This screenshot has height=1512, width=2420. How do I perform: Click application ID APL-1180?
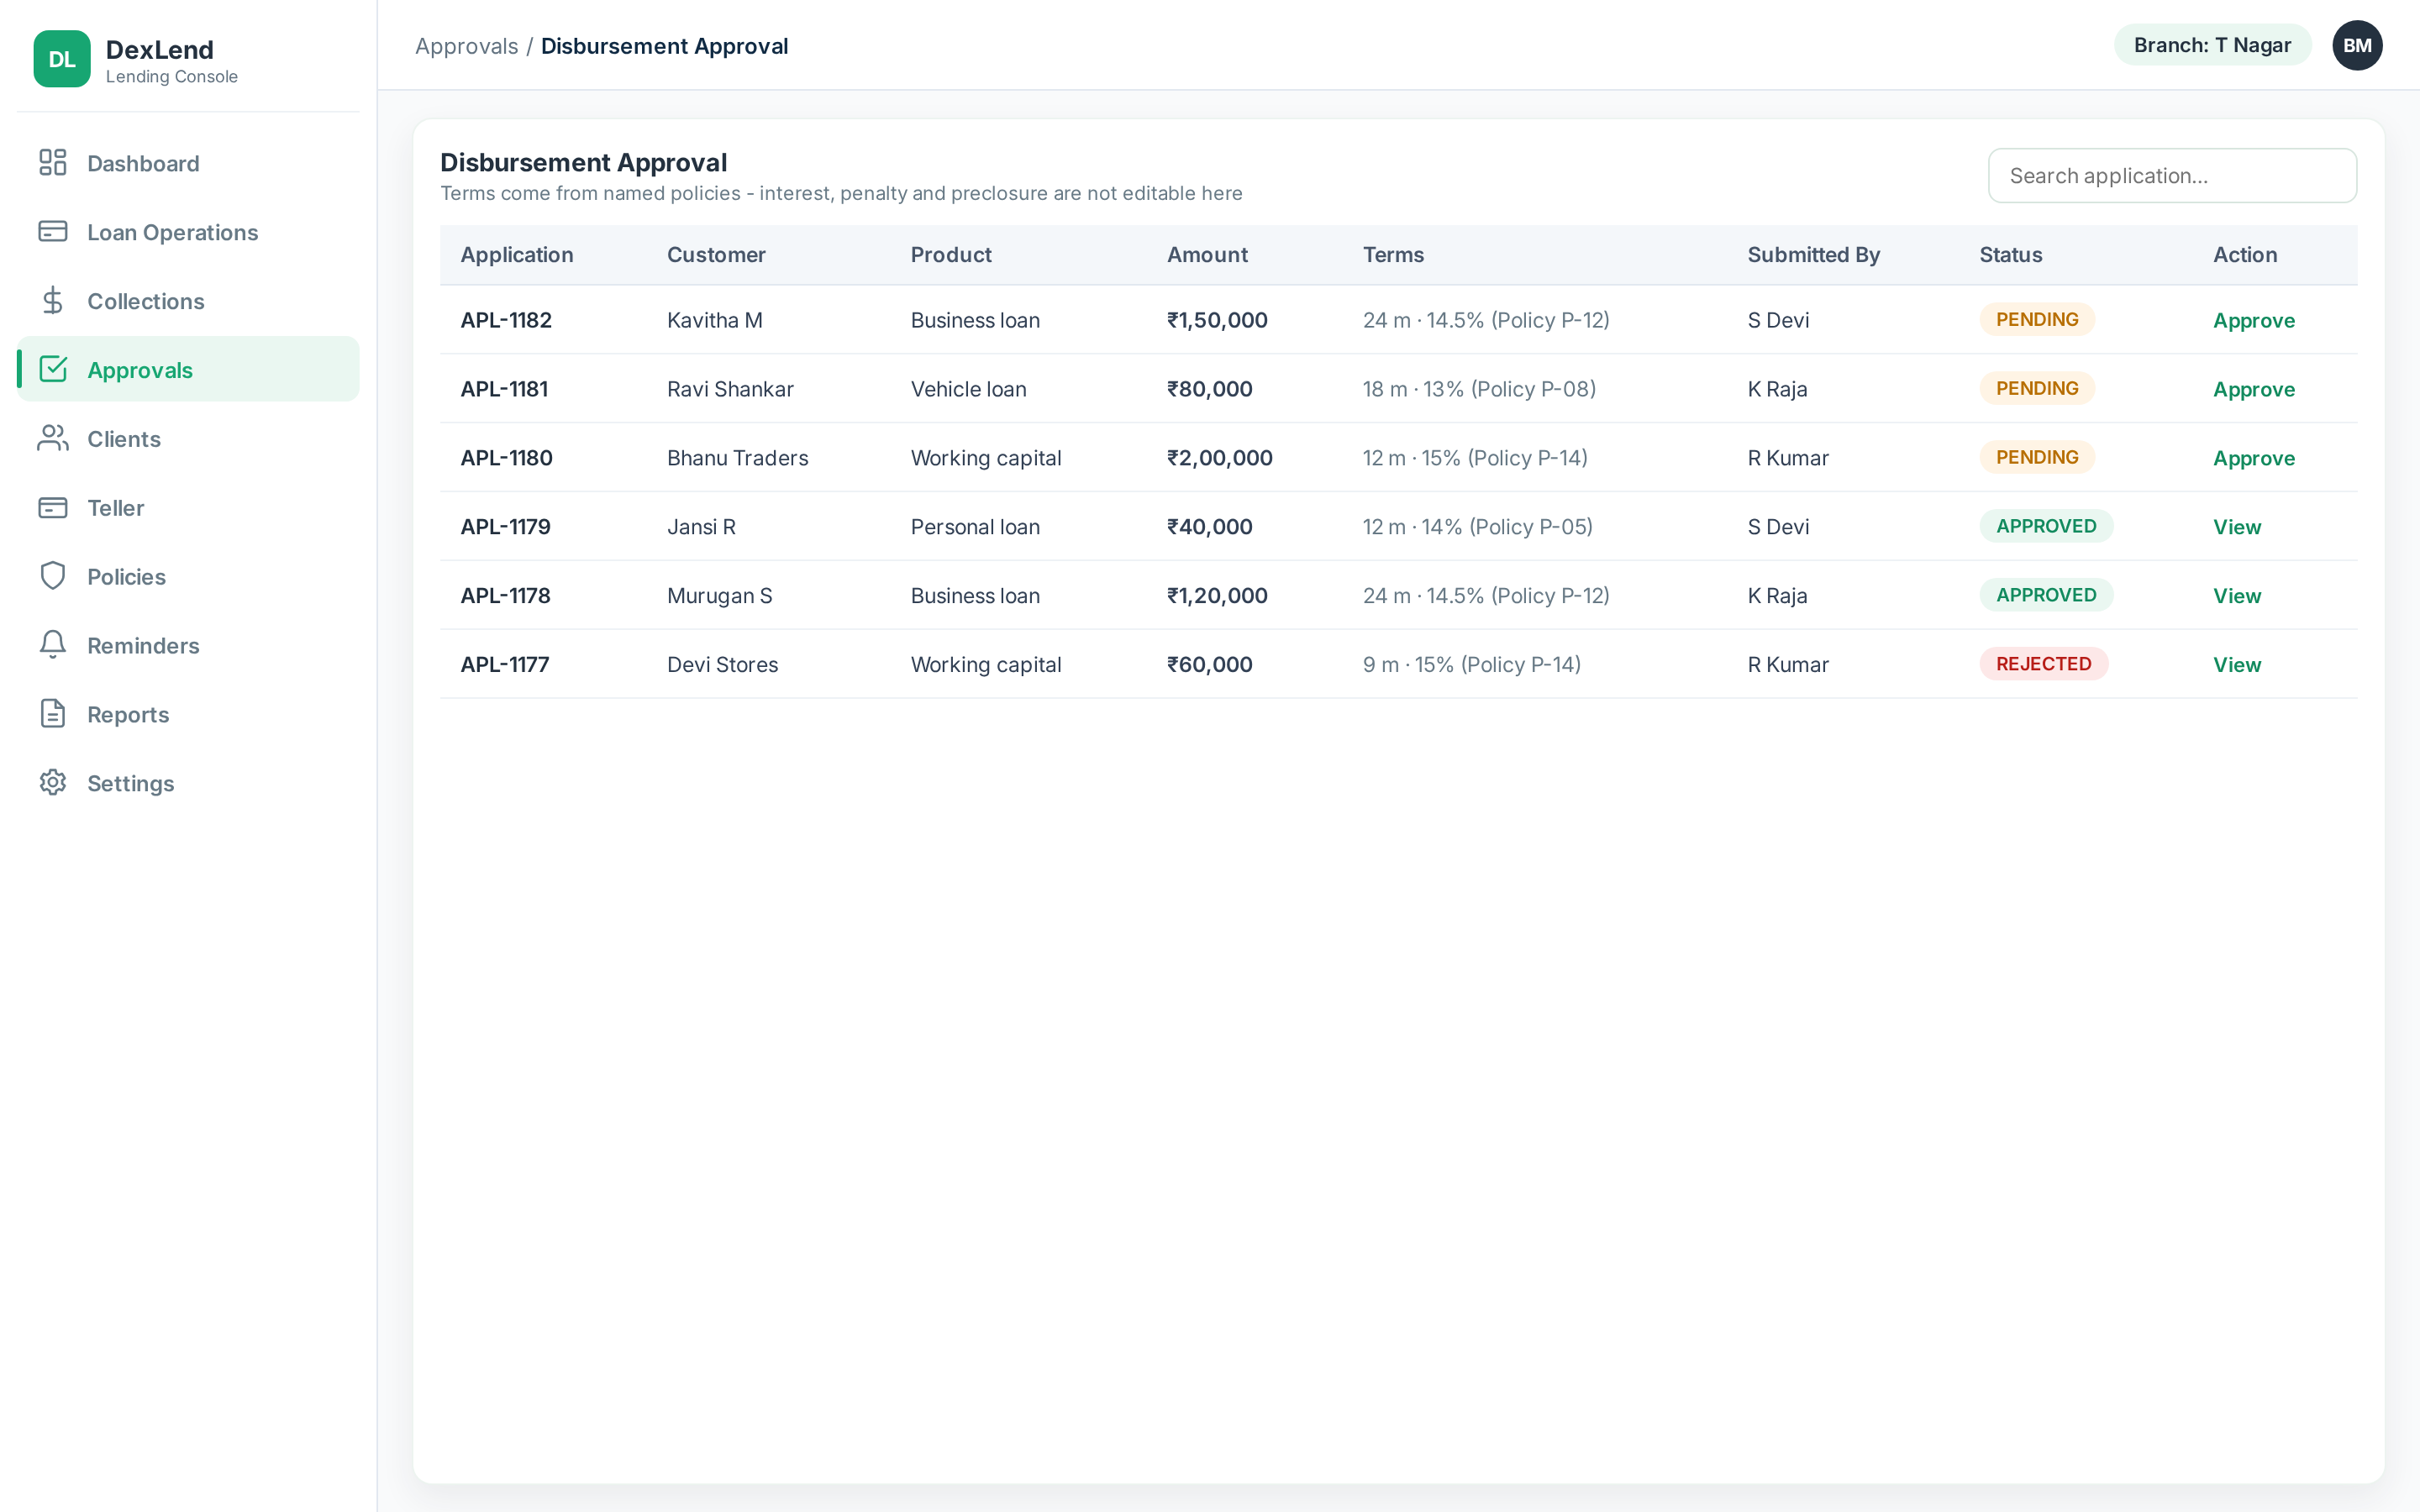point(506,459)
